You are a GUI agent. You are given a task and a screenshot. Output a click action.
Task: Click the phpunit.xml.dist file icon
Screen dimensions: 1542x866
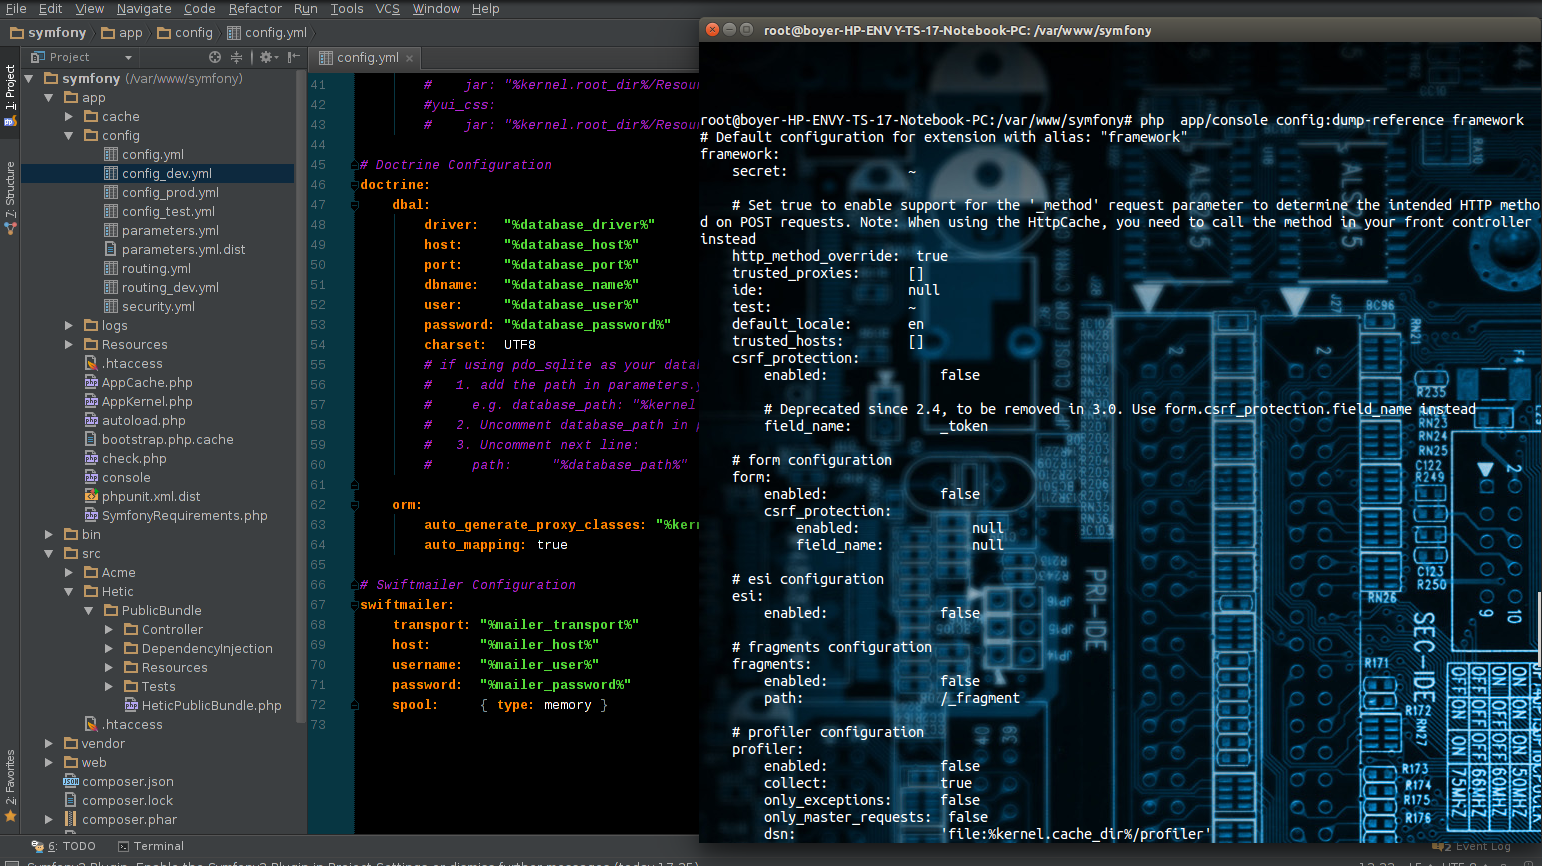91,496
